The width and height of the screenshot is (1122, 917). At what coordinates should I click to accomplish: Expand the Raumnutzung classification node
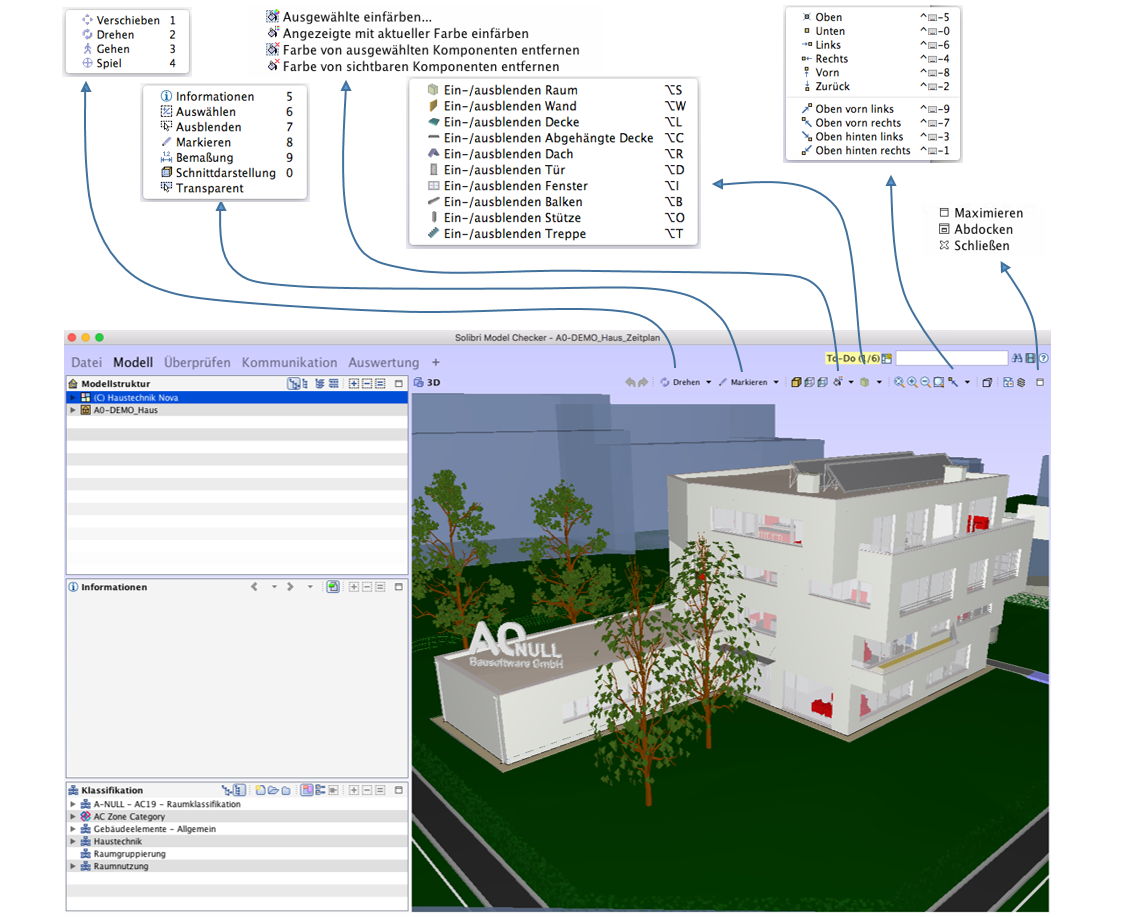point(73,867)
